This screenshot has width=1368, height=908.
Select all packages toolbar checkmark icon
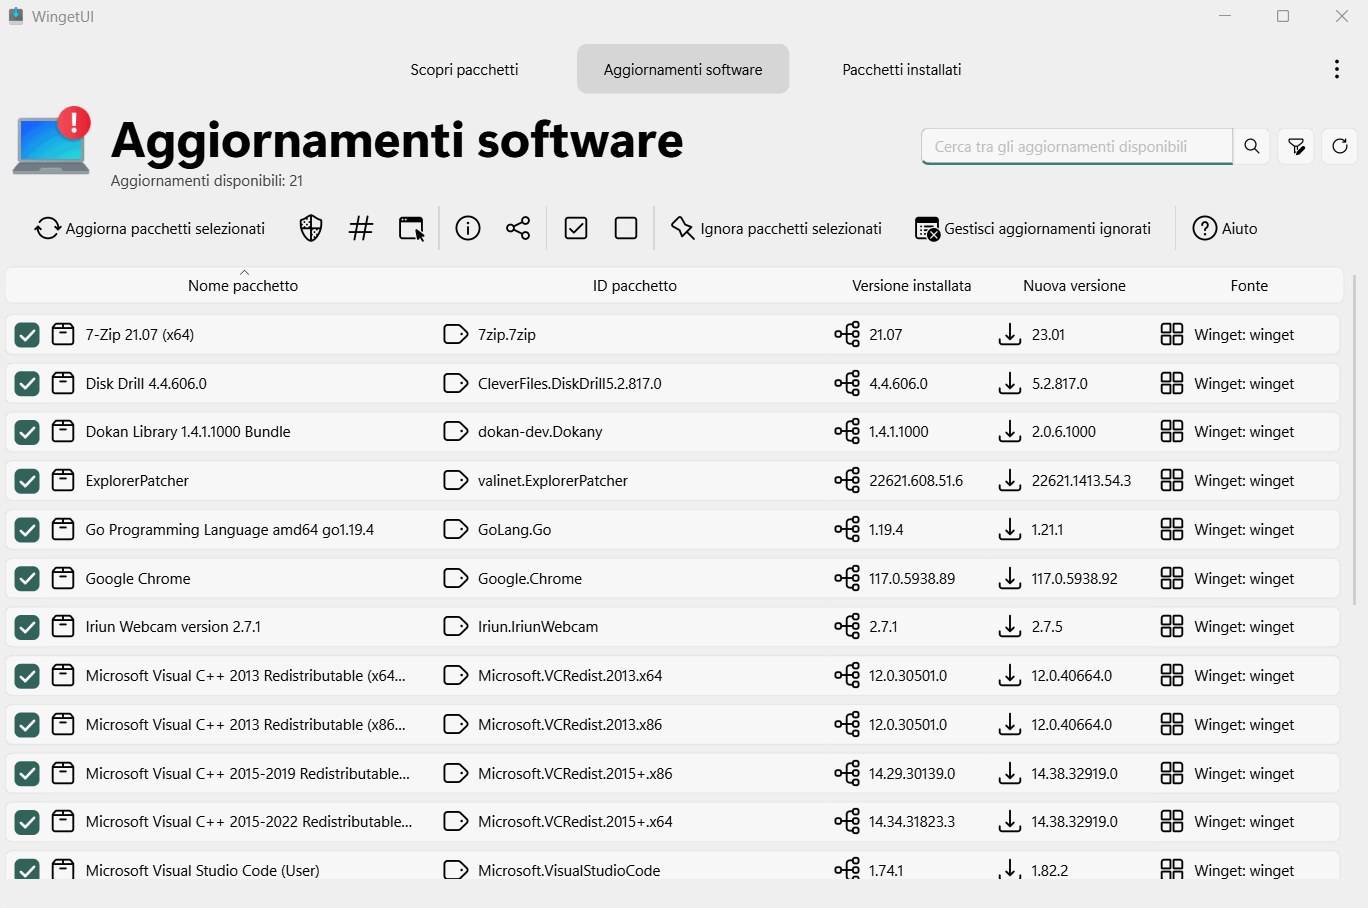click(576, 228)
